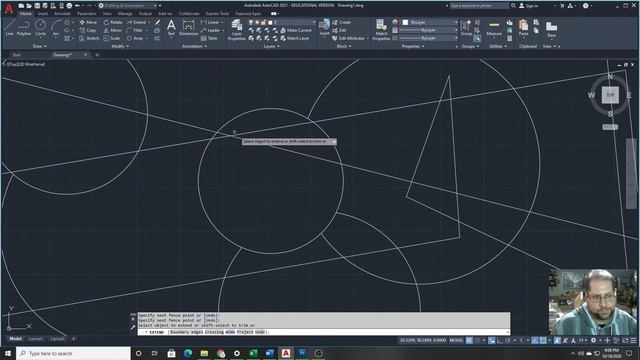Open the Insert ribbon tab
Image resolution: width=640 pixels, height=360 pixels.
pyautogui.click(x=42, y=13)
